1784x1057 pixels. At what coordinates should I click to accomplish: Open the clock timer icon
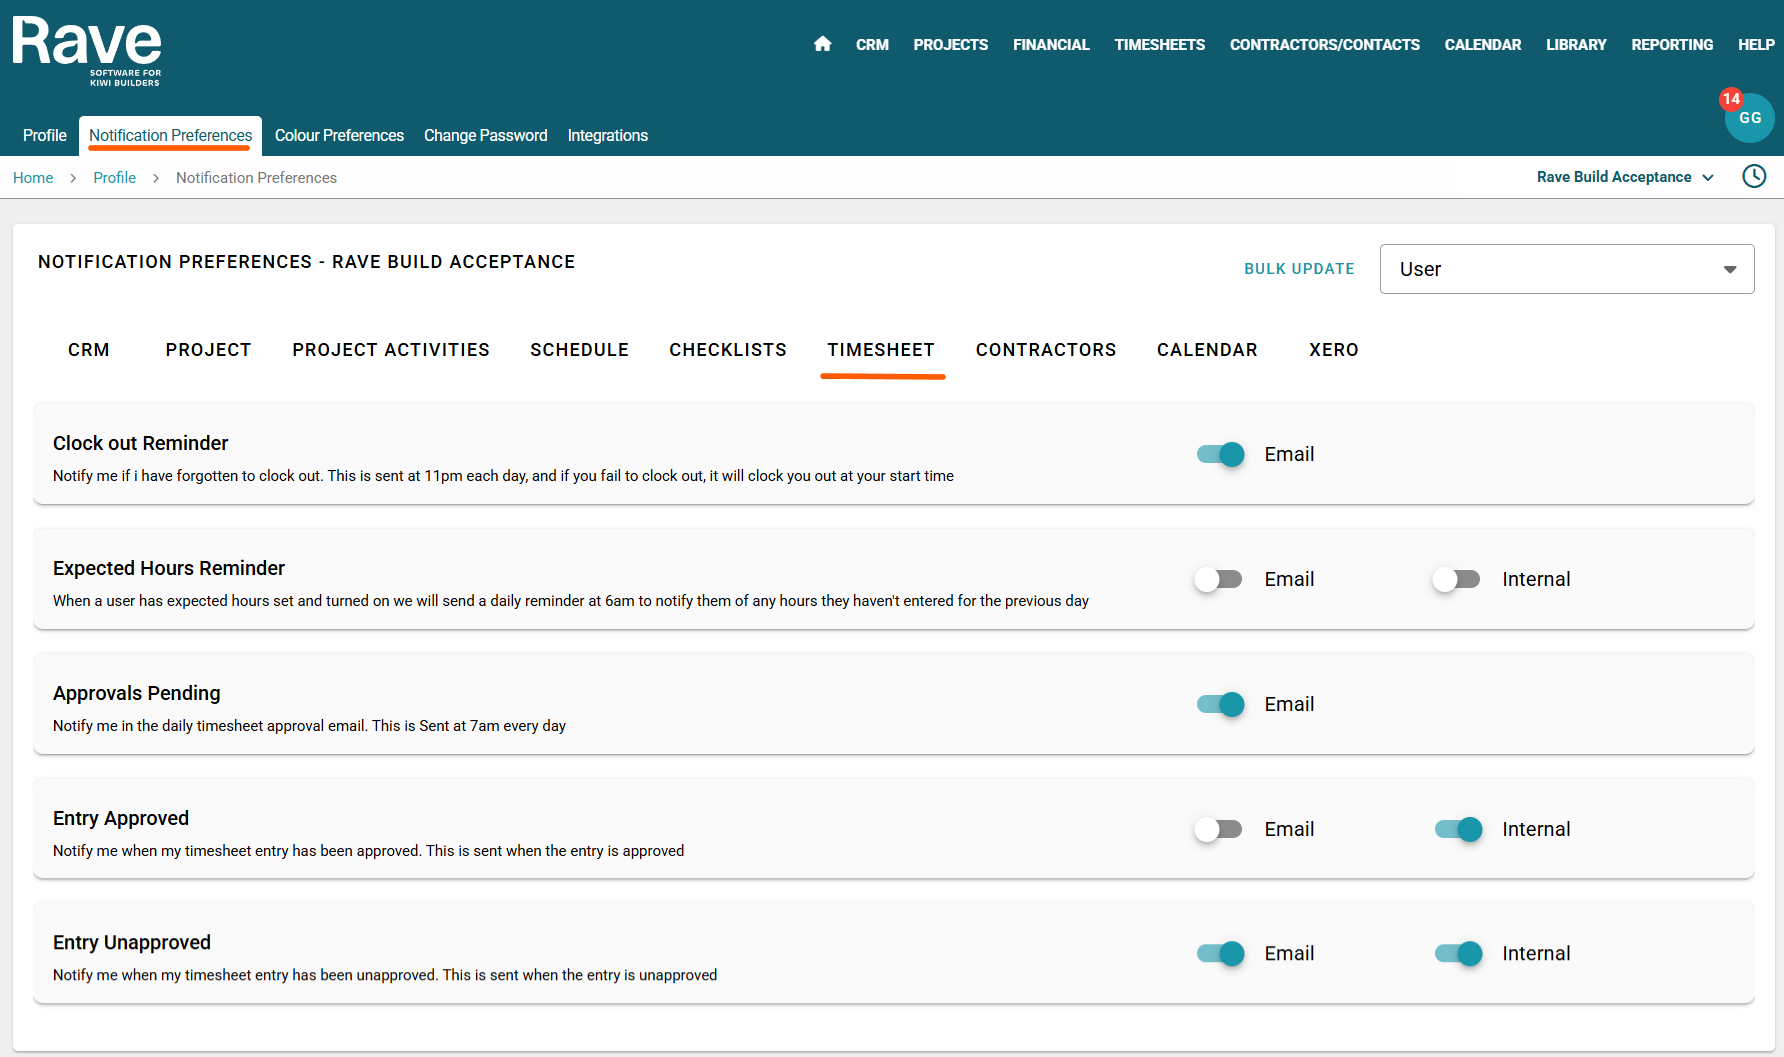[x=1754, y=177]
